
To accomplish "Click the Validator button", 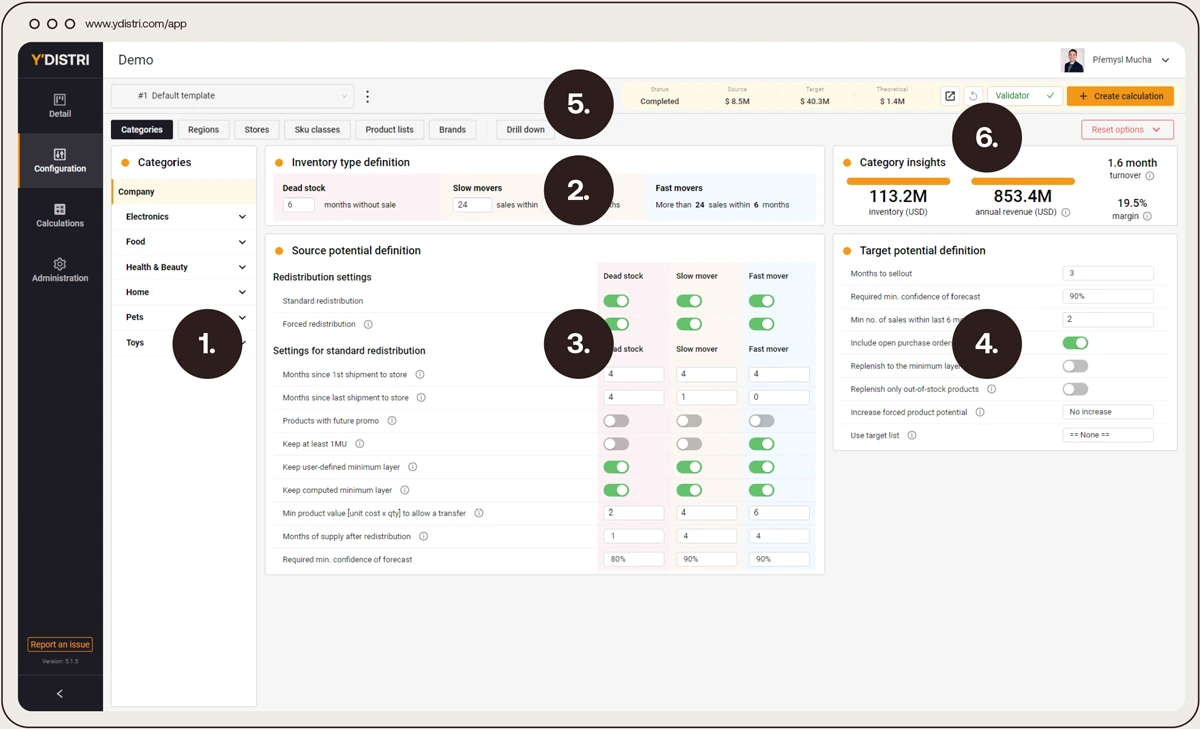I will (1025, 96).
